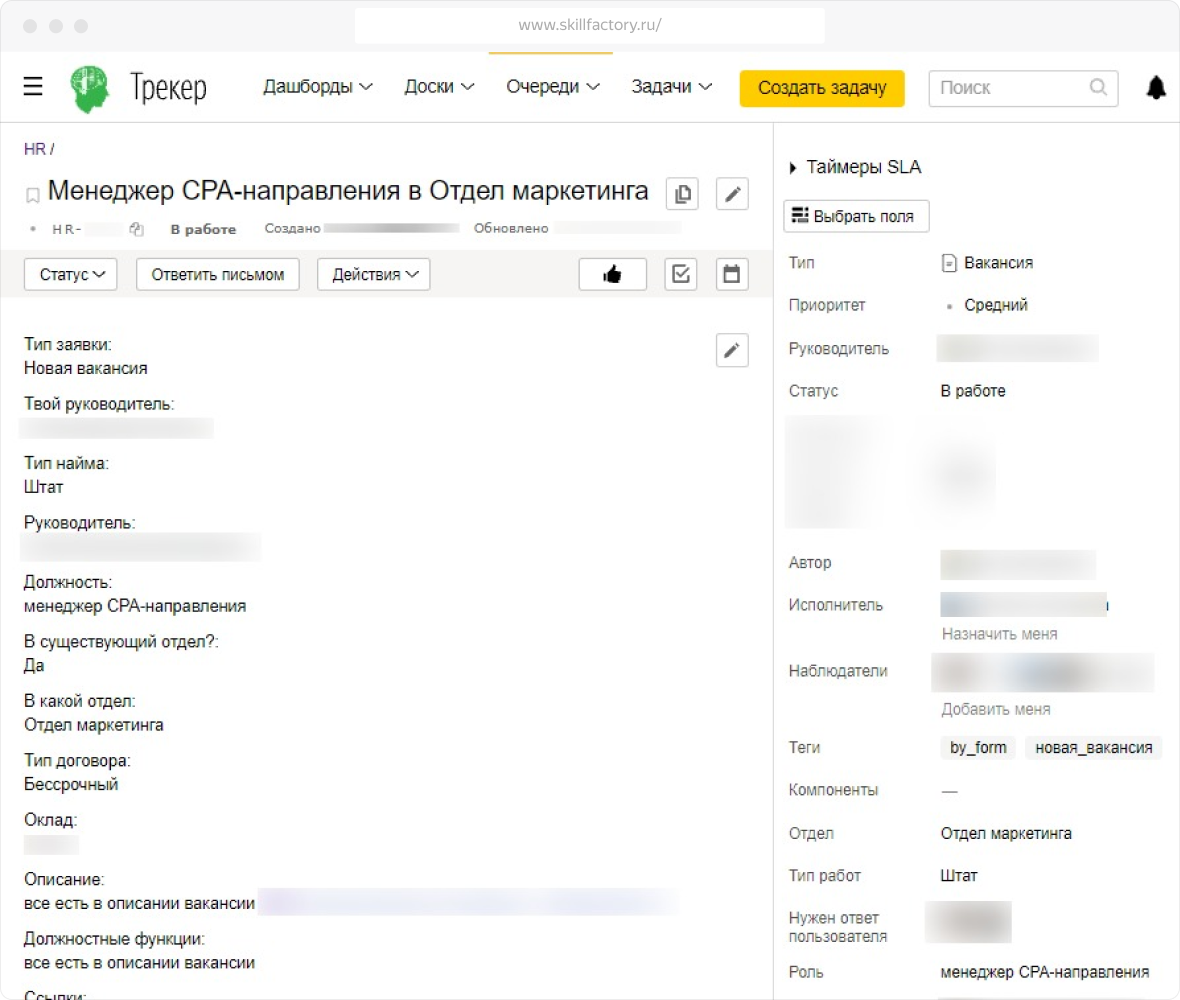
Task: Edit task parameters via the pencil icon
Action: (x=732, y=350)
